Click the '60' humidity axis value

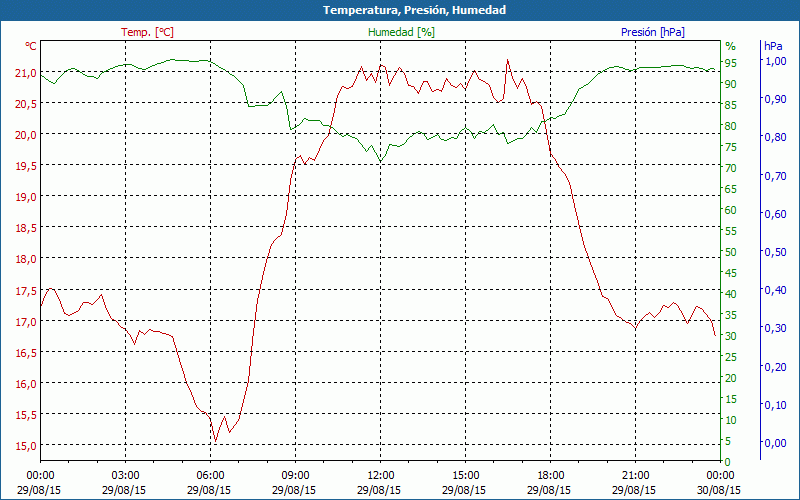click(731, 211)
